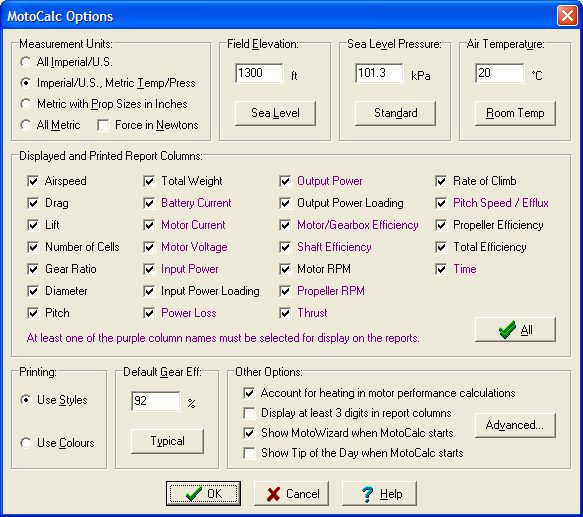Select the All Metric radio option

(x=26, y=125)
